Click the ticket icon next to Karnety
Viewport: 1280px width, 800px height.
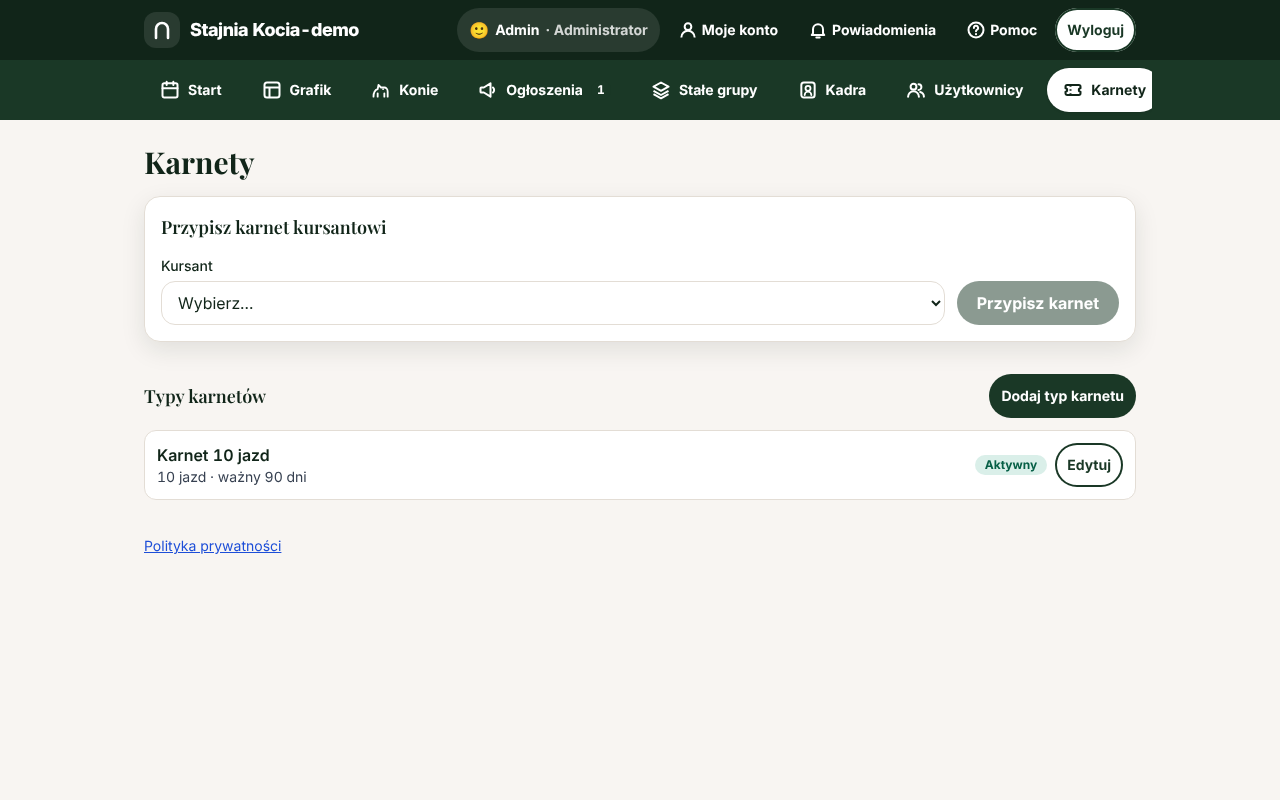[x=1073, y=90]
